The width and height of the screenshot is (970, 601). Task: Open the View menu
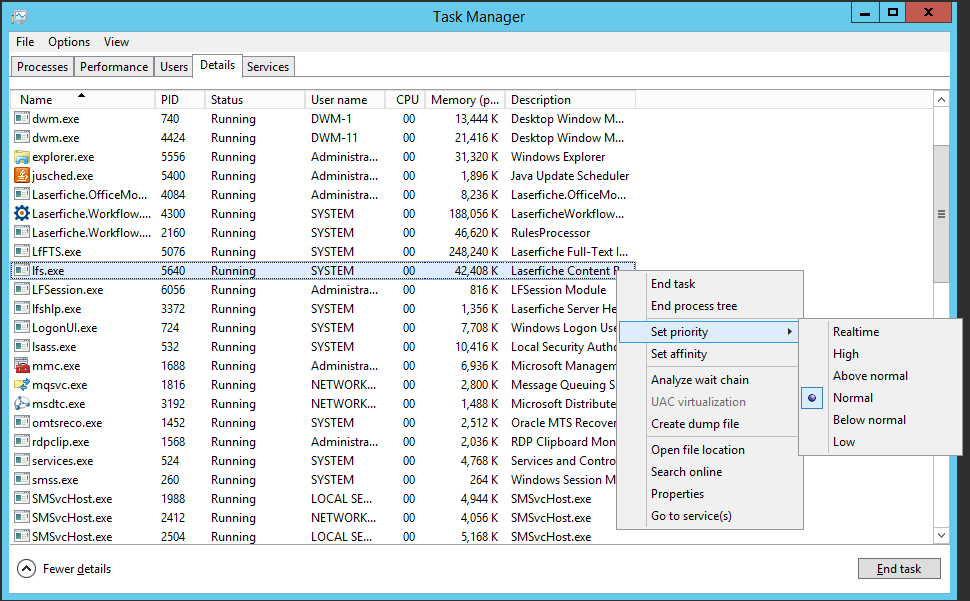pos(116,42)
